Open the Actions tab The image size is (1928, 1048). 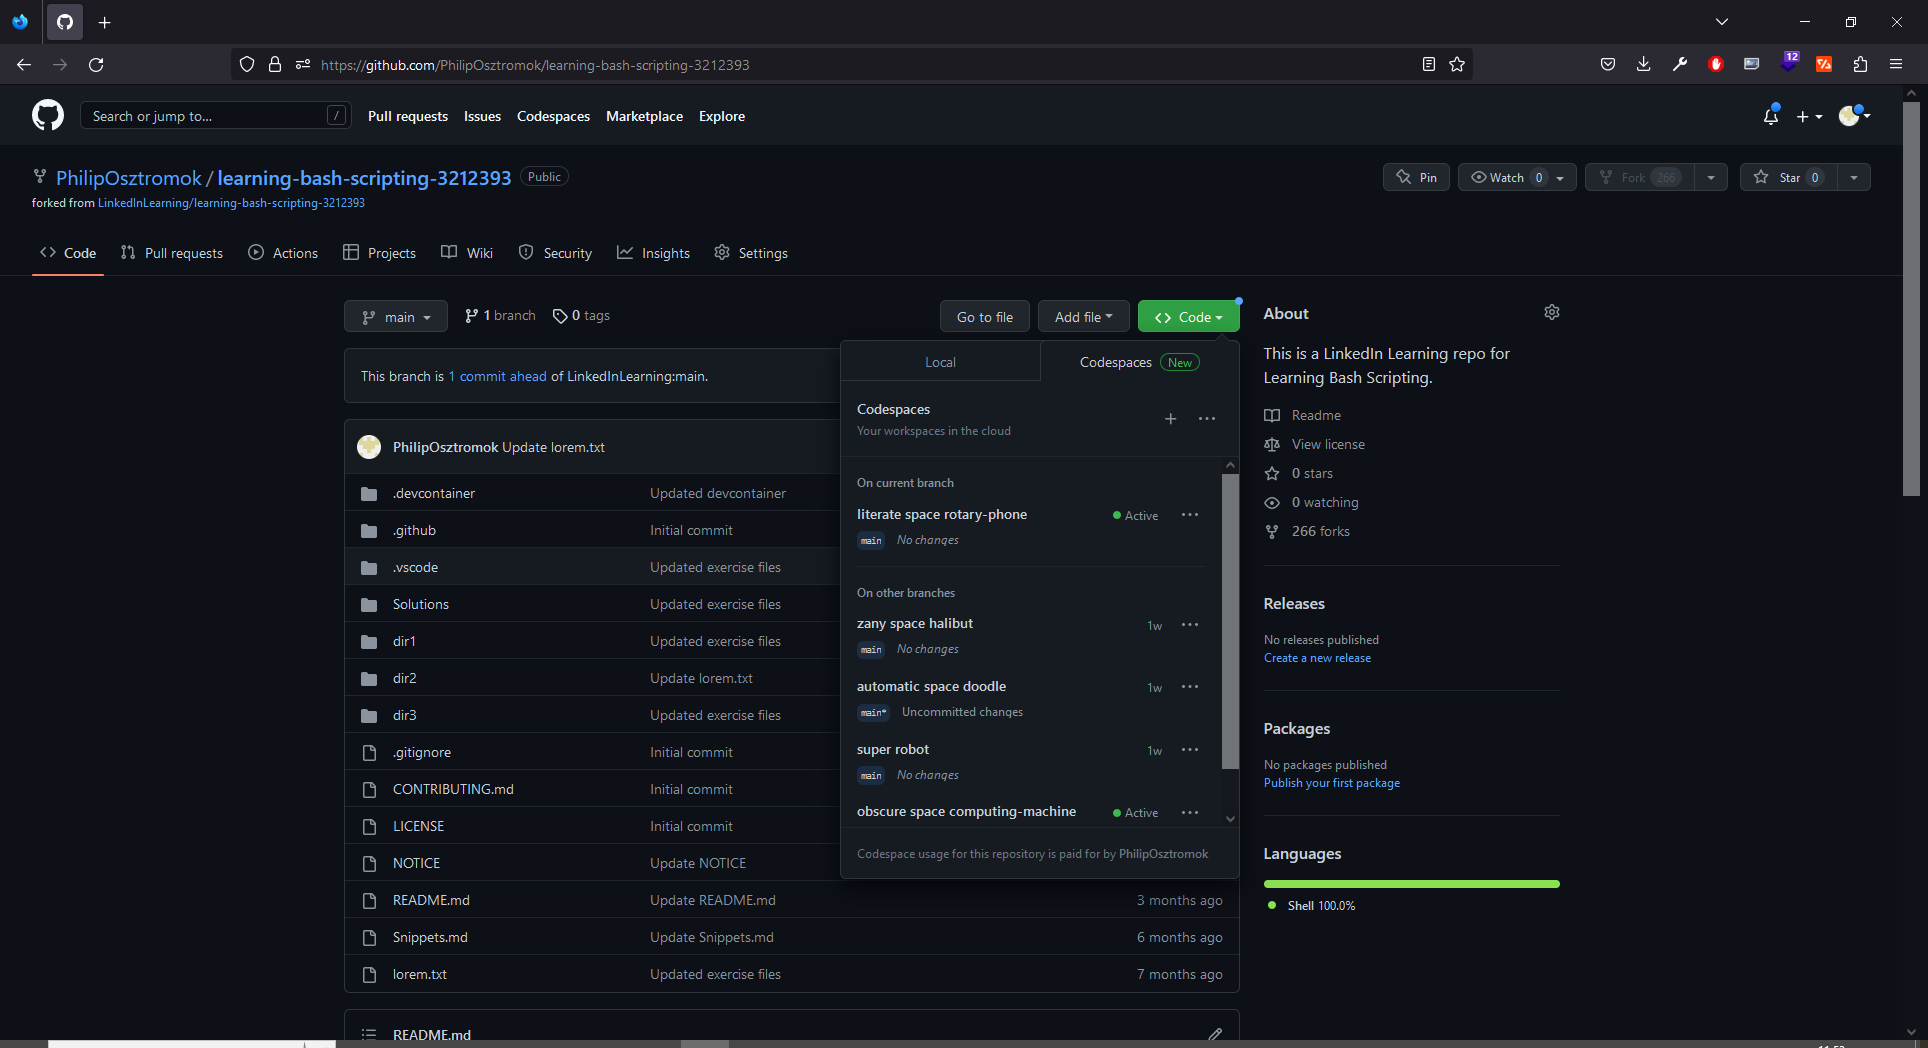283,253
